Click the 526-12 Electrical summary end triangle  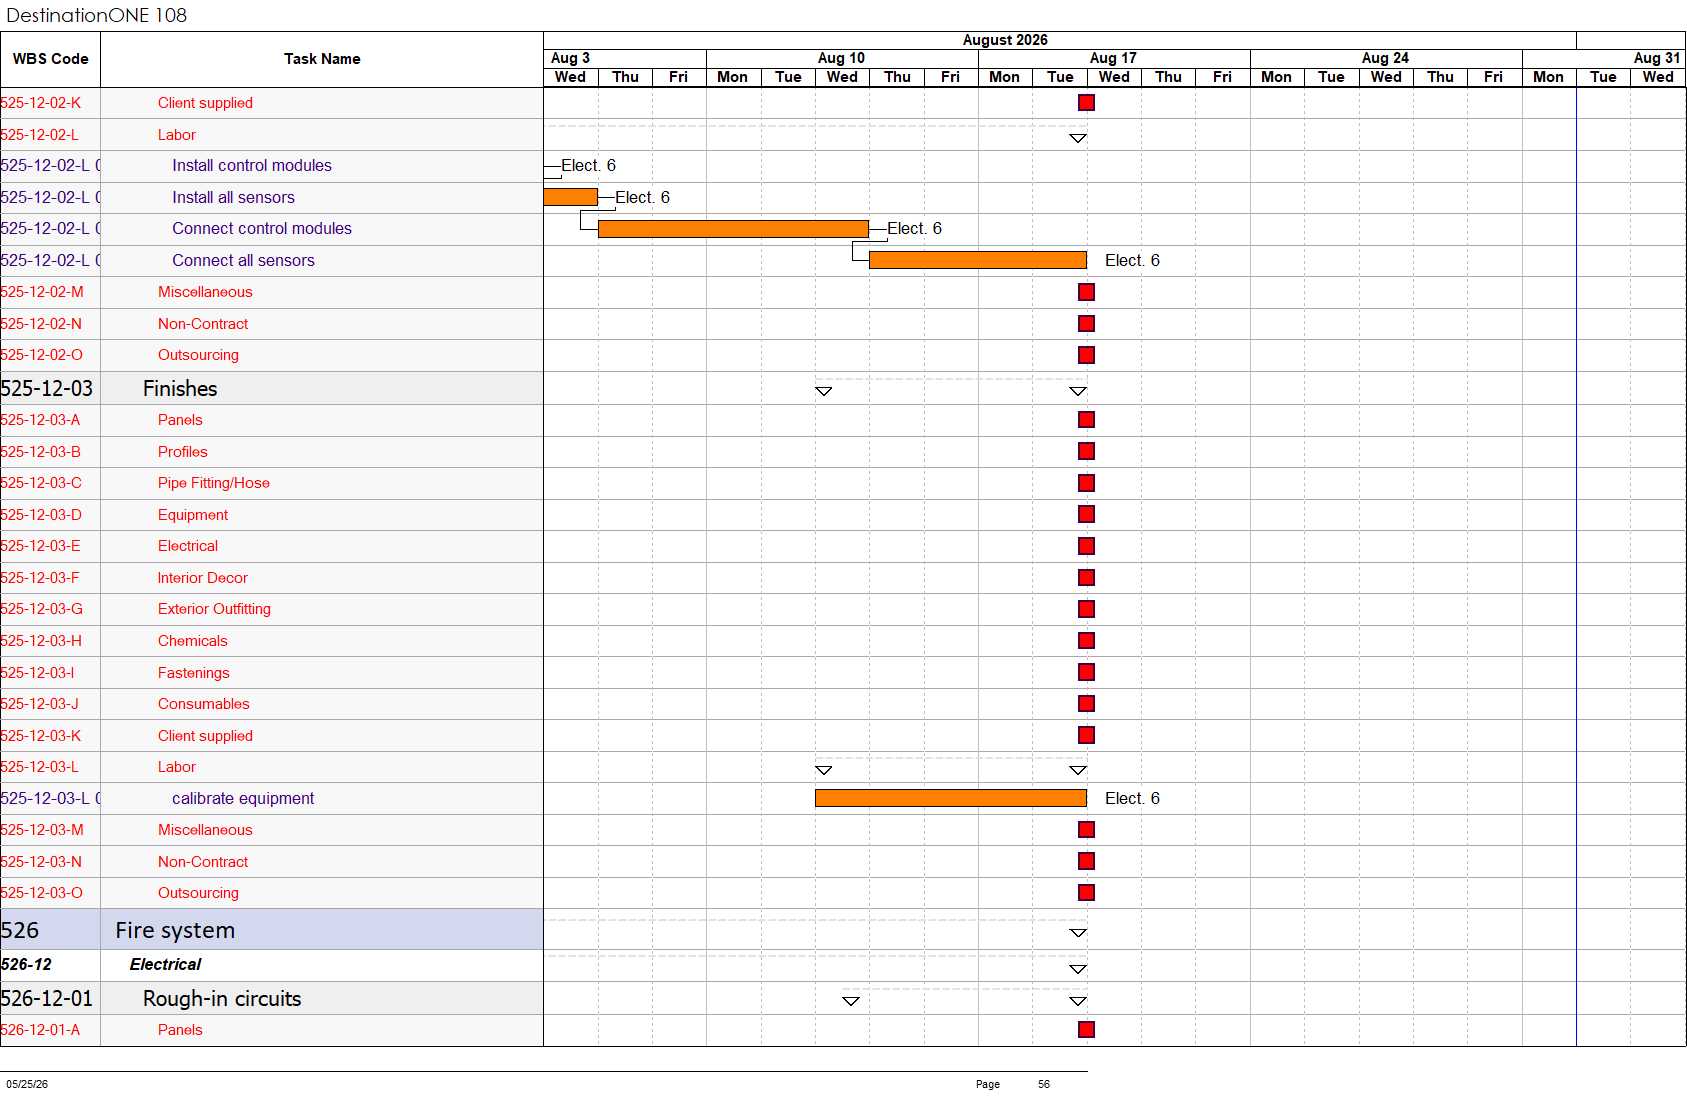tap(1078, 969)
